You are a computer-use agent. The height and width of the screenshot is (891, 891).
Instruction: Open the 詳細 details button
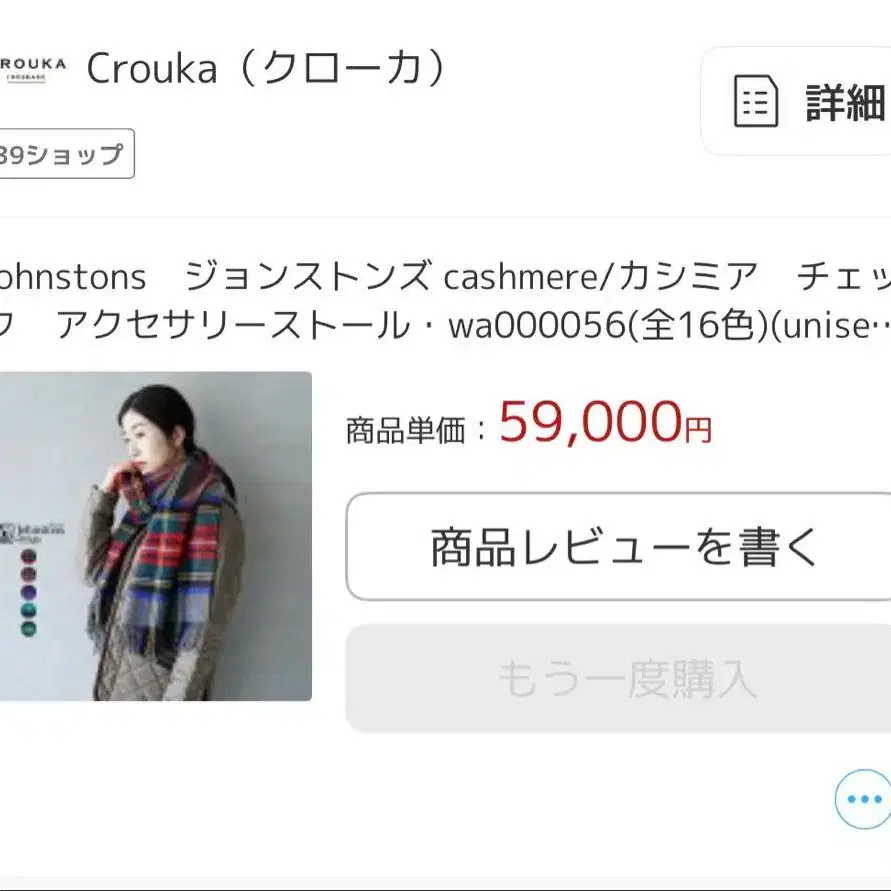coord(796,101)
